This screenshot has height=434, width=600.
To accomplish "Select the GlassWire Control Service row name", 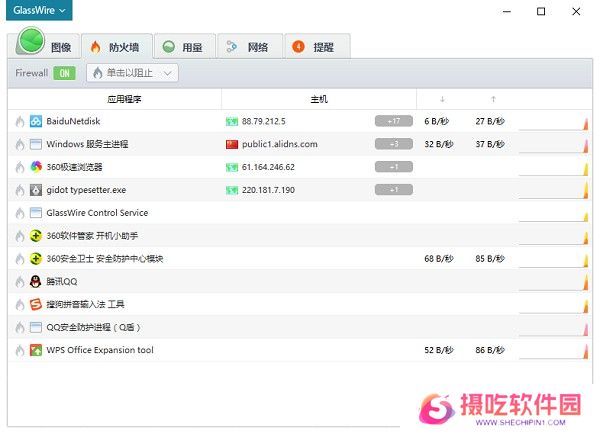I will click(97, 213).
